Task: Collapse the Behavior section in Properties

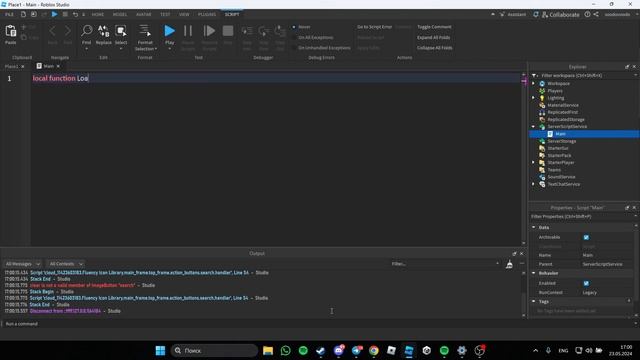Action: coord(534,273)
